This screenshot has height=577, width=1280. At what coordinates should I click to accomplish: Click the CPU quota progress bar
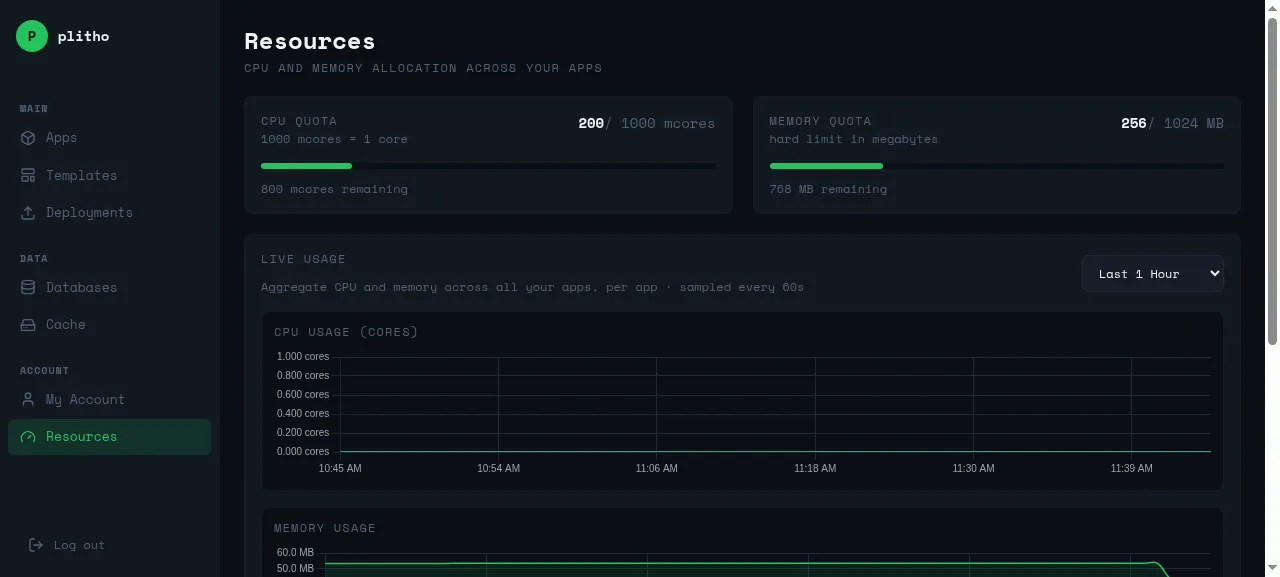point(488,166)
